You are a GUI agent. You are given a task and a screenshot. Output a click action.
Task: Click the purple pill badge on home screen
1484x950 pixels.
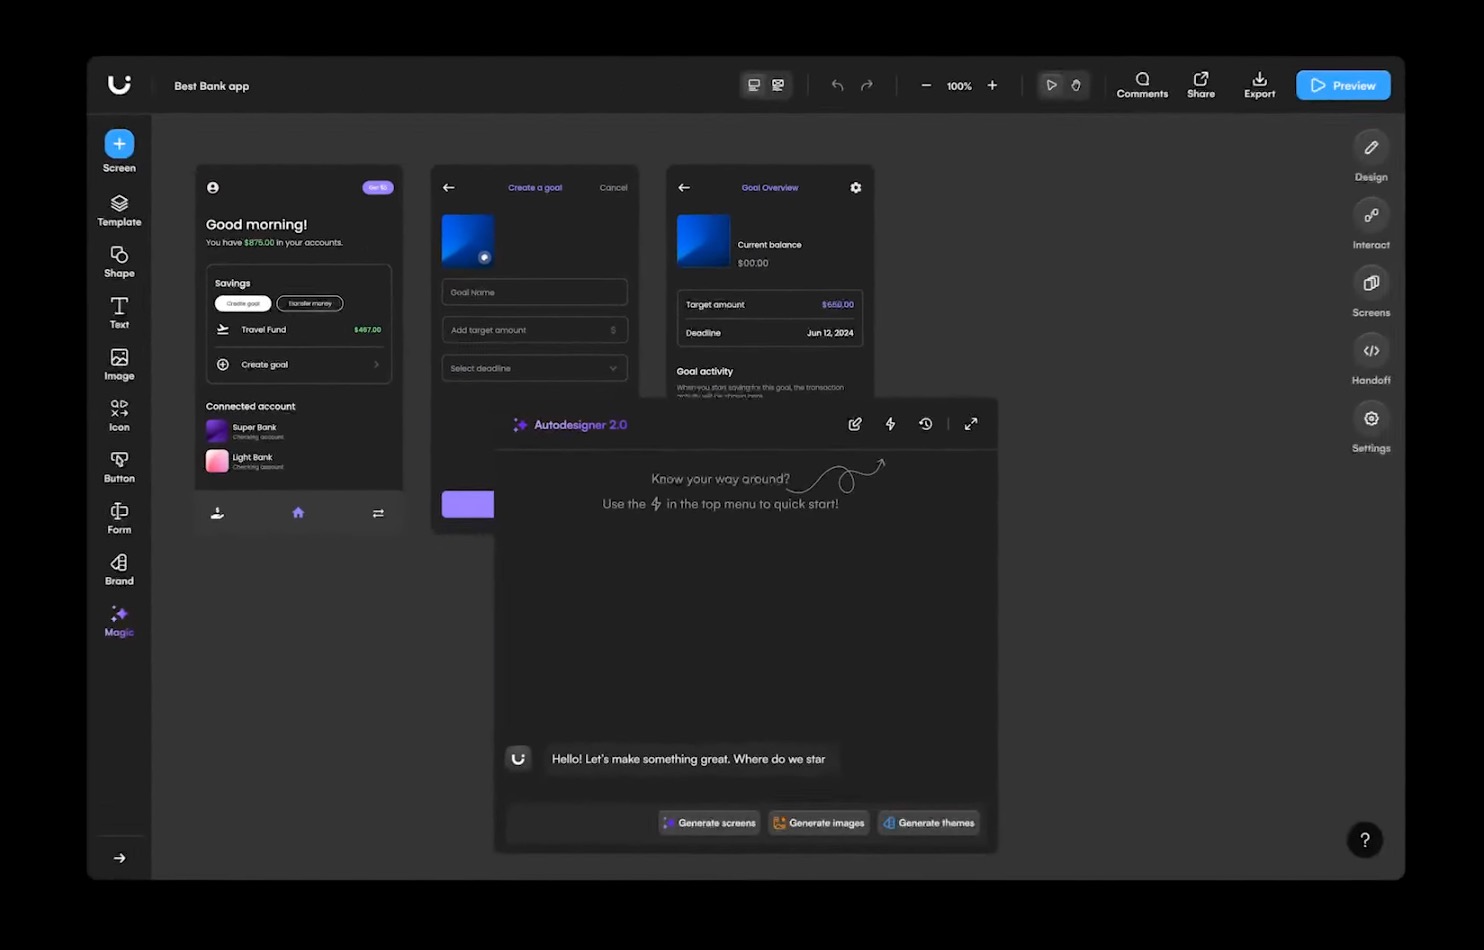coord(377,187)
